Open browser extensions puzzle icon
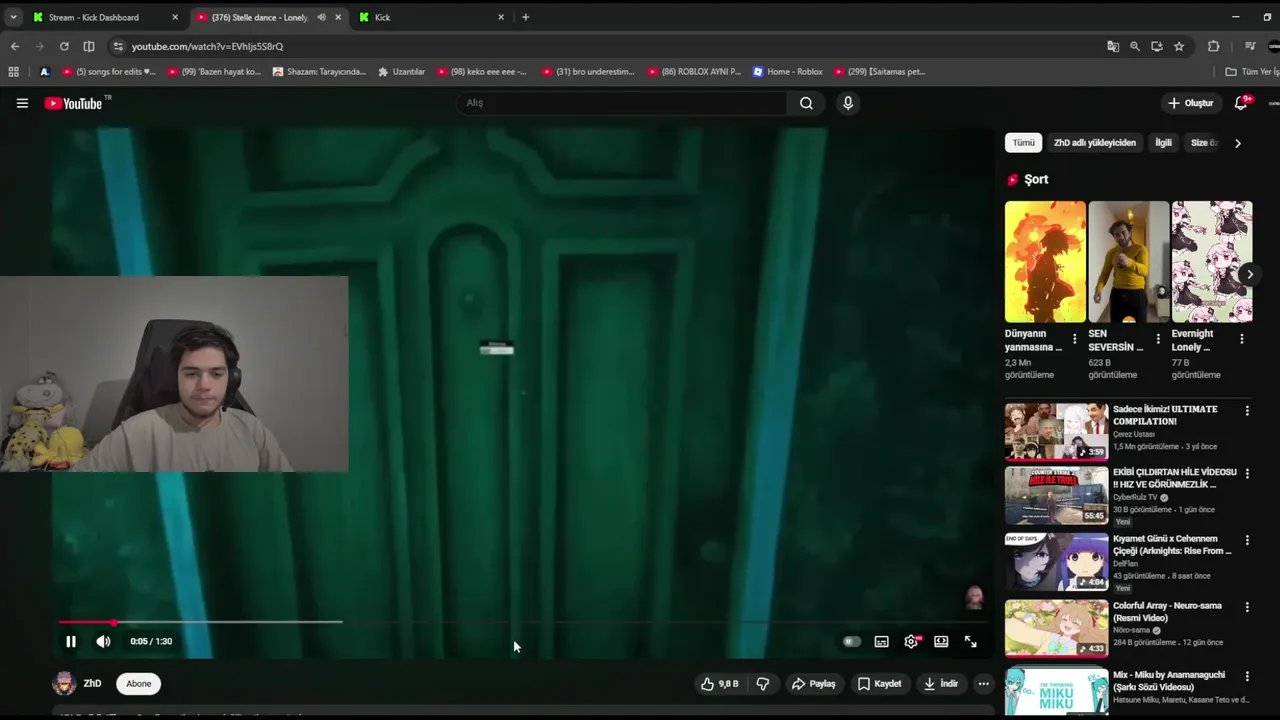1280x720 pixels. coord(1213,46)
